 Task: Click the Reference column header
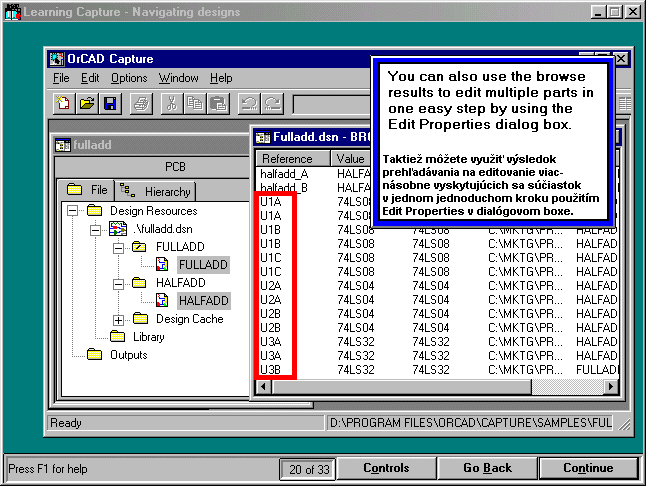coord(287,159)
